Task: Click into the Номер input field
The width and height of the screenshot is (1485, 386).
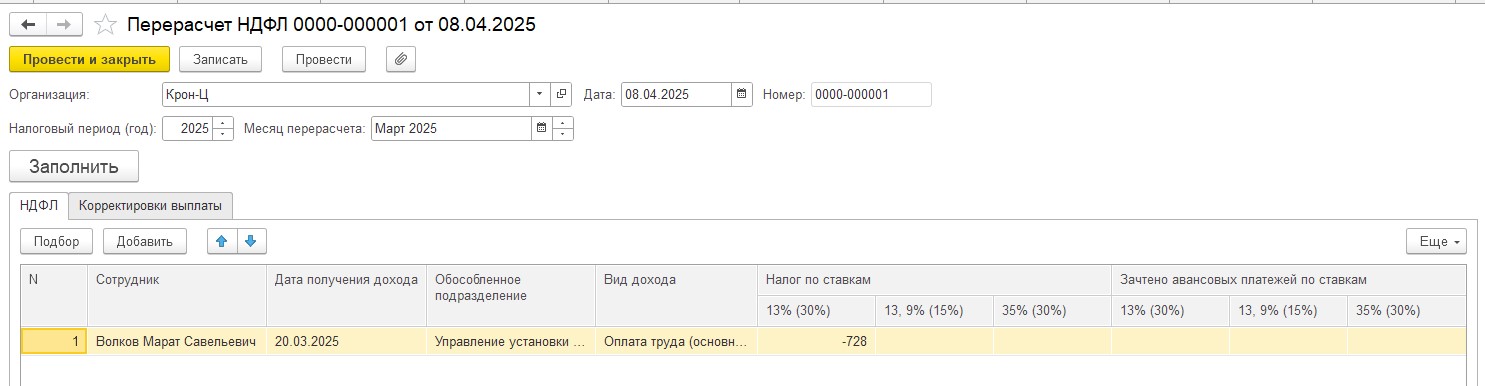Action: tap(871, 95)
